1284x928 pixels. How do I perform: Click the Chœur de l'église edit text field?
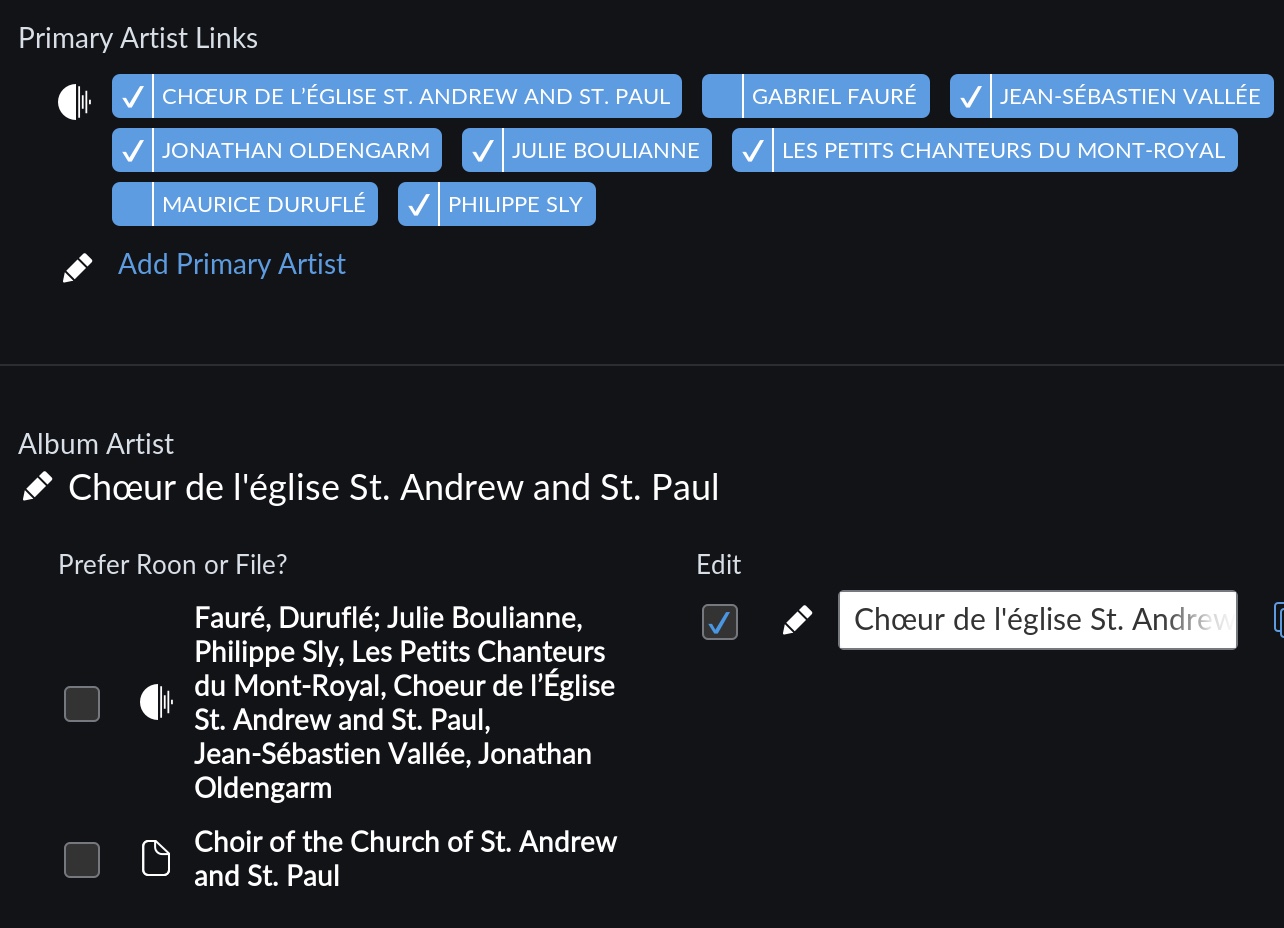pos(1037,620)
